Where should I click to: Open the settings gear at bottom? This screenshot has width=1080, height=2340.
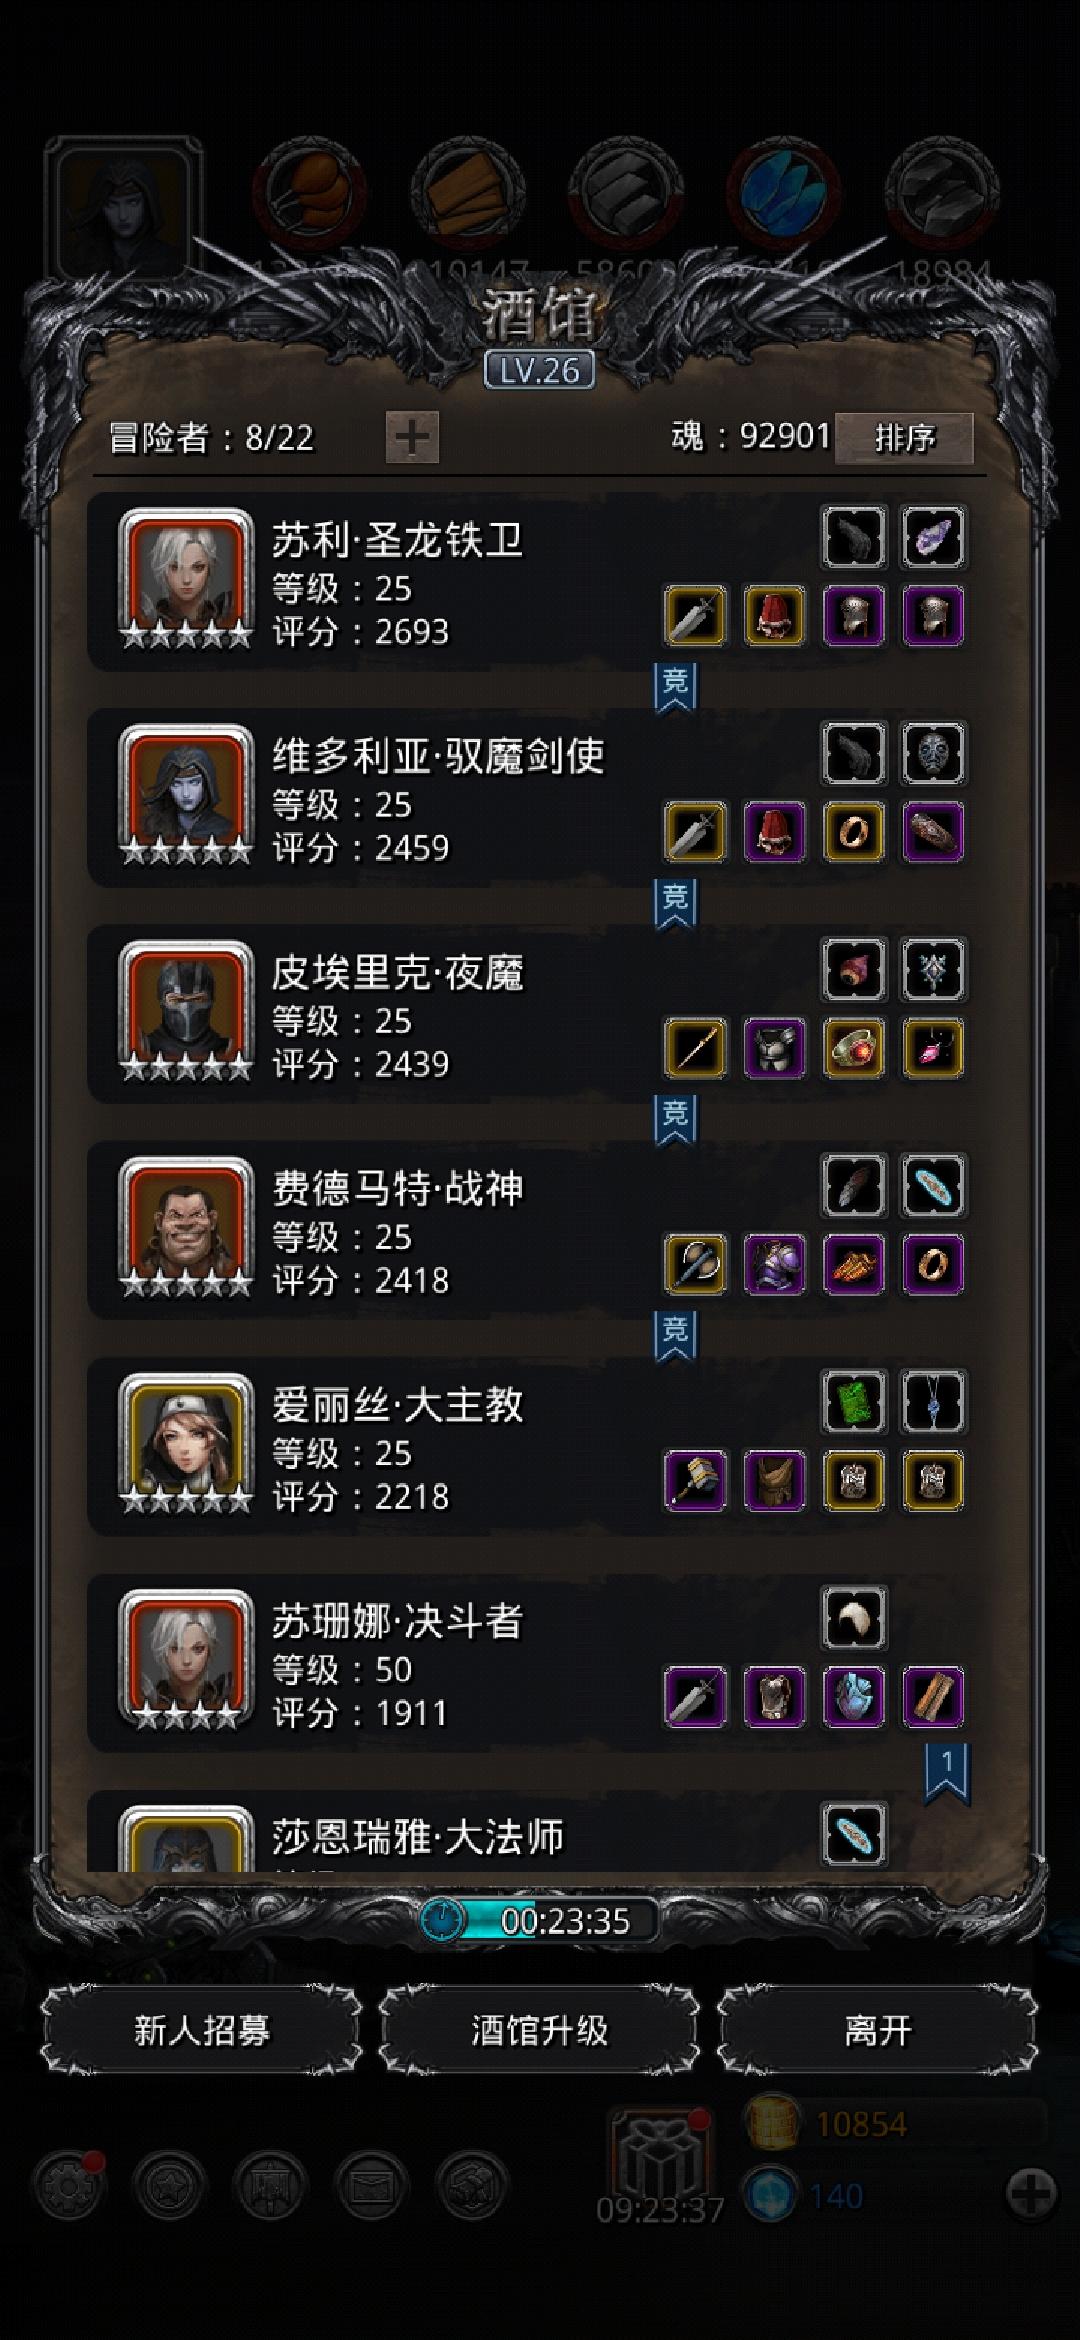(x=68, y=2187)
